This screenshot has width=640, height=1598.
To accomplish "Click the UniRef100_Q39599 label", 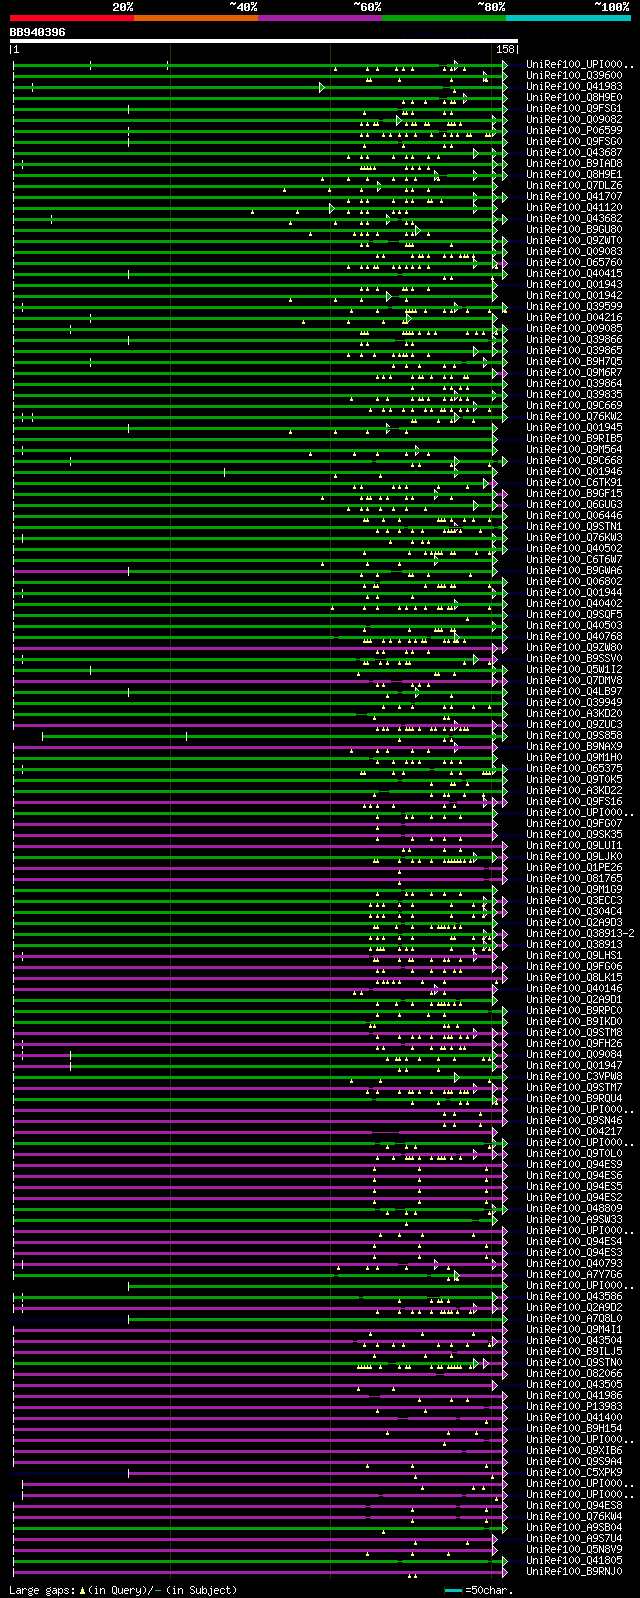I will (574, 307).
